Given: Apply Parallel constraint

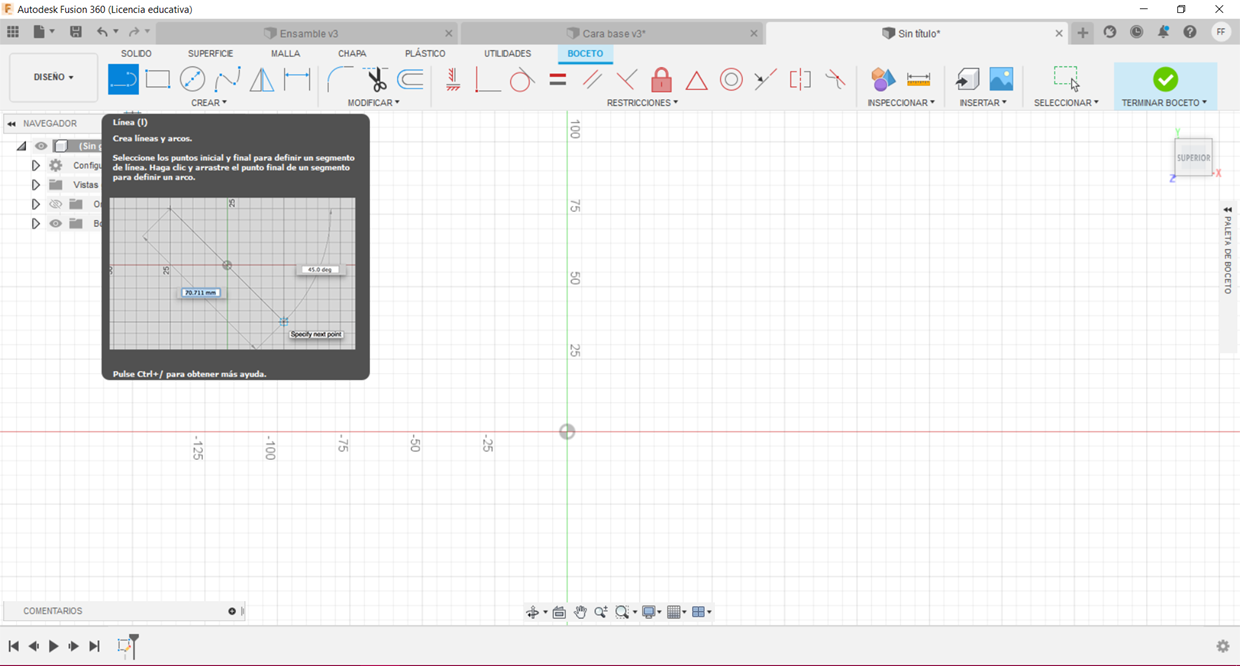Looking at the screenshot, I should (x=592, y=79).
